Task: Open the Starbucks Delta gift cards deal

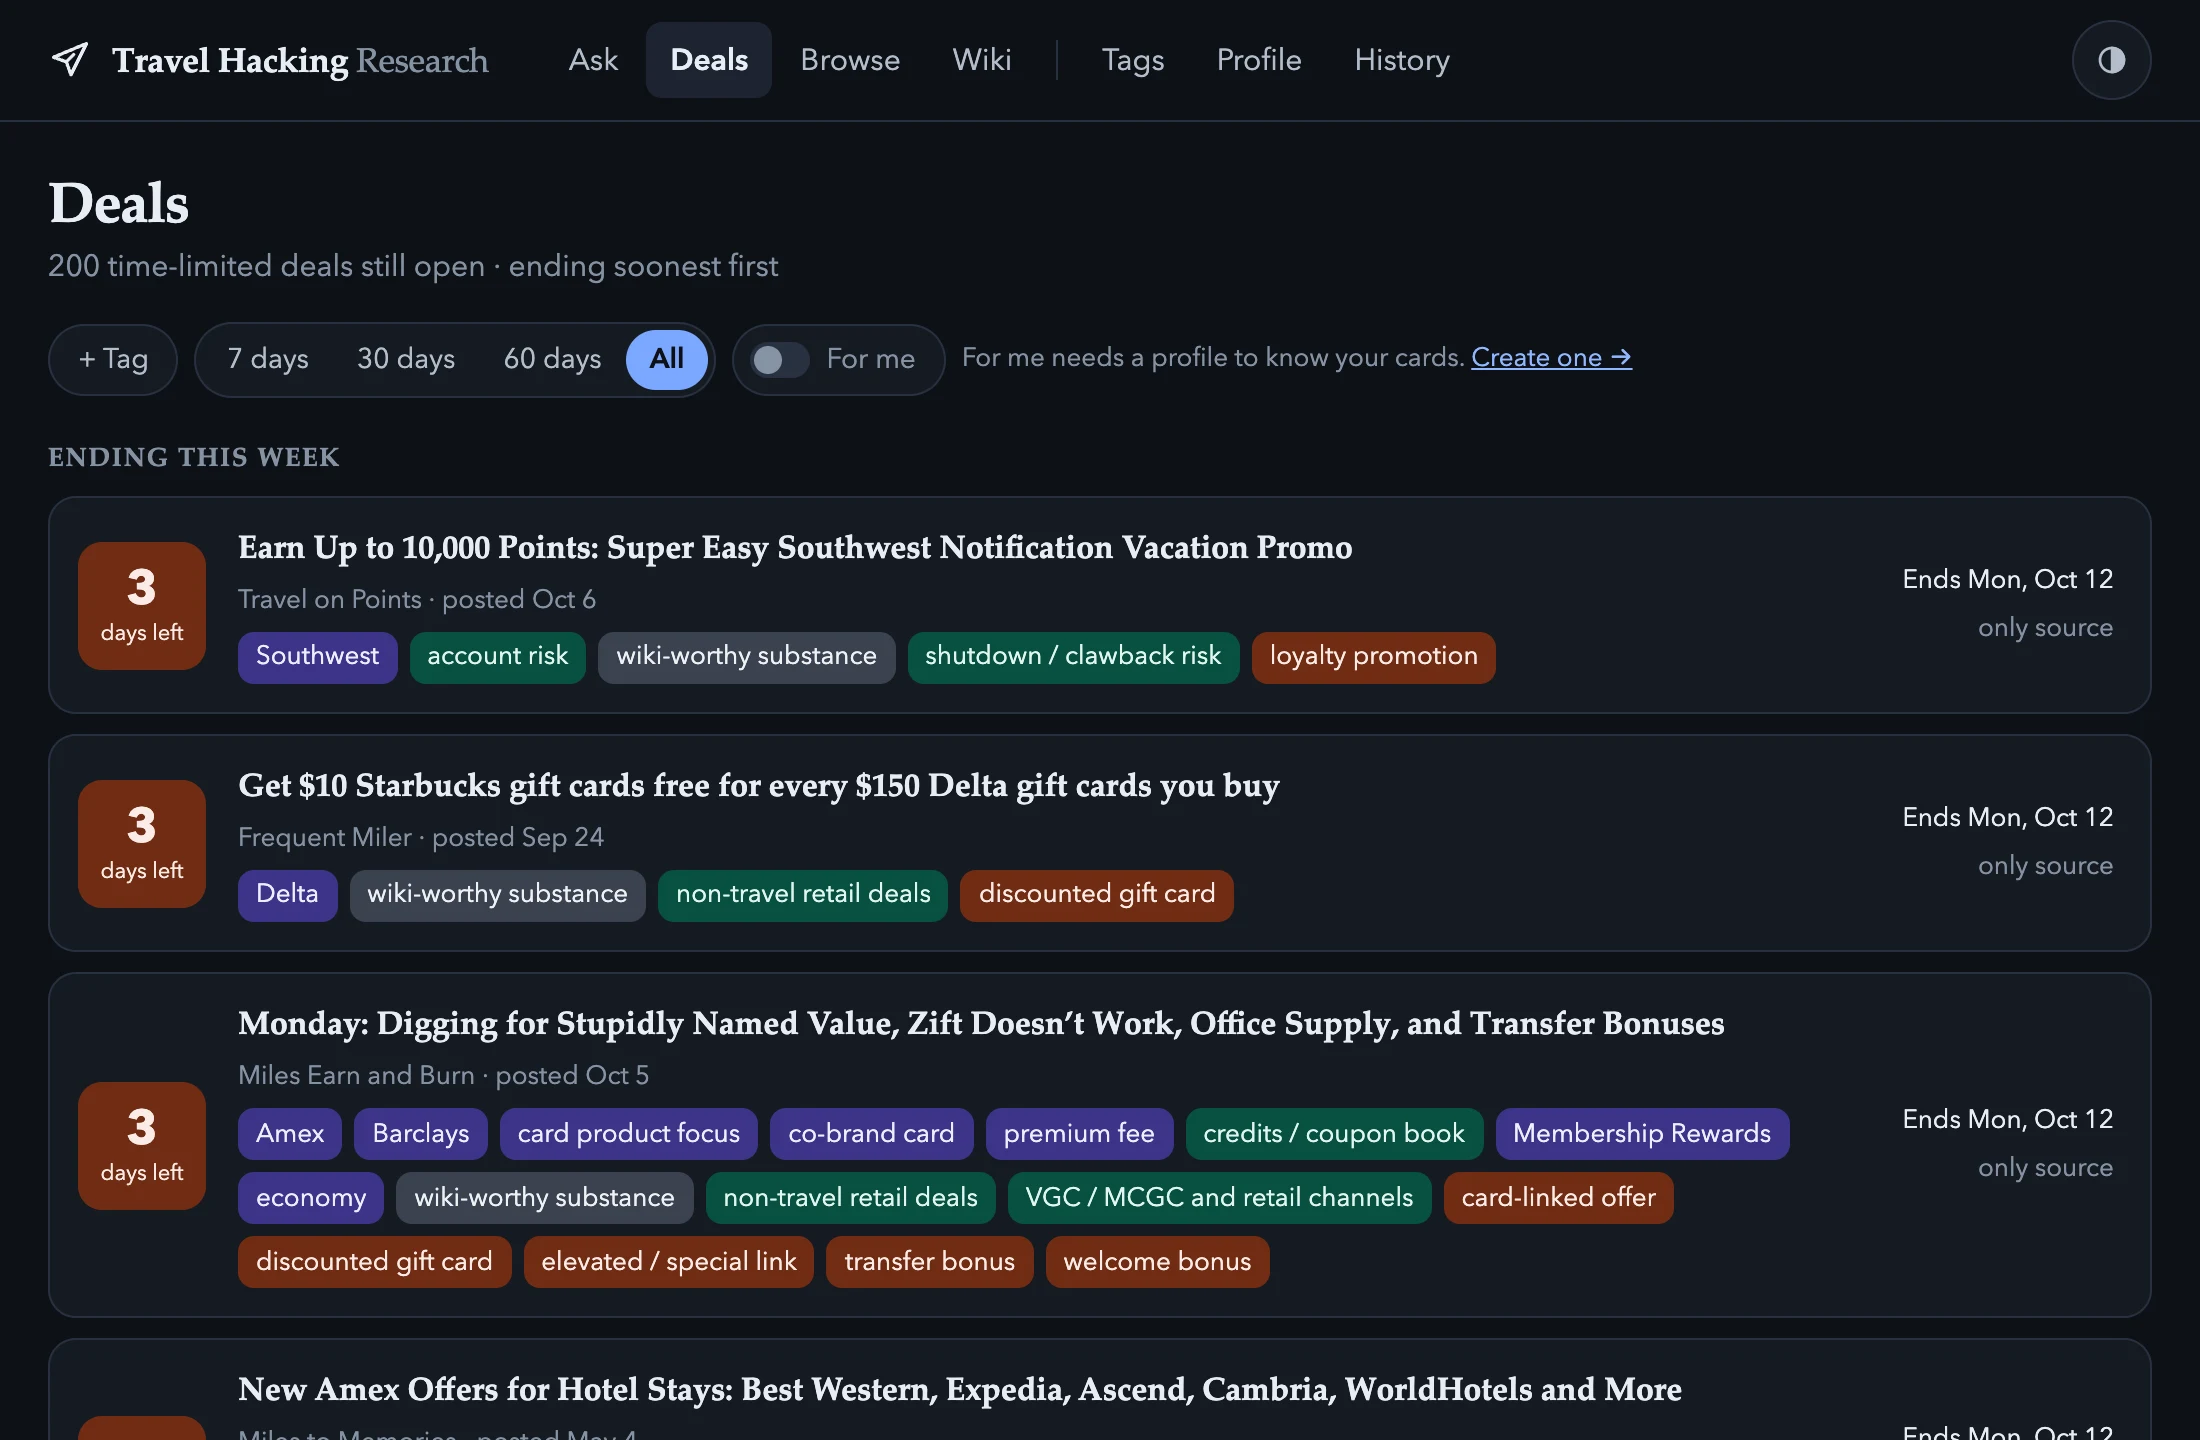Action: click(759, 786)
